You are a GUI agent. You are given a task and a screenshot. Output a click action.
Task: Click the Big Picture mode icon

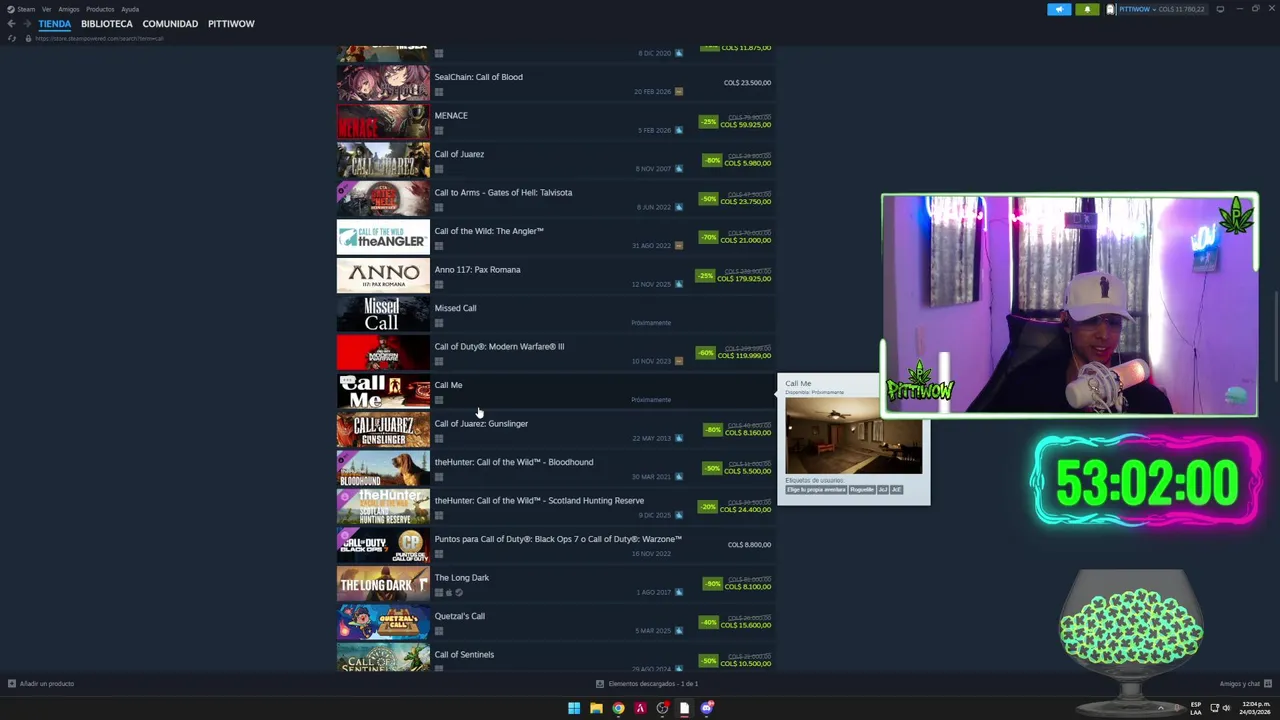[1220, 9]
